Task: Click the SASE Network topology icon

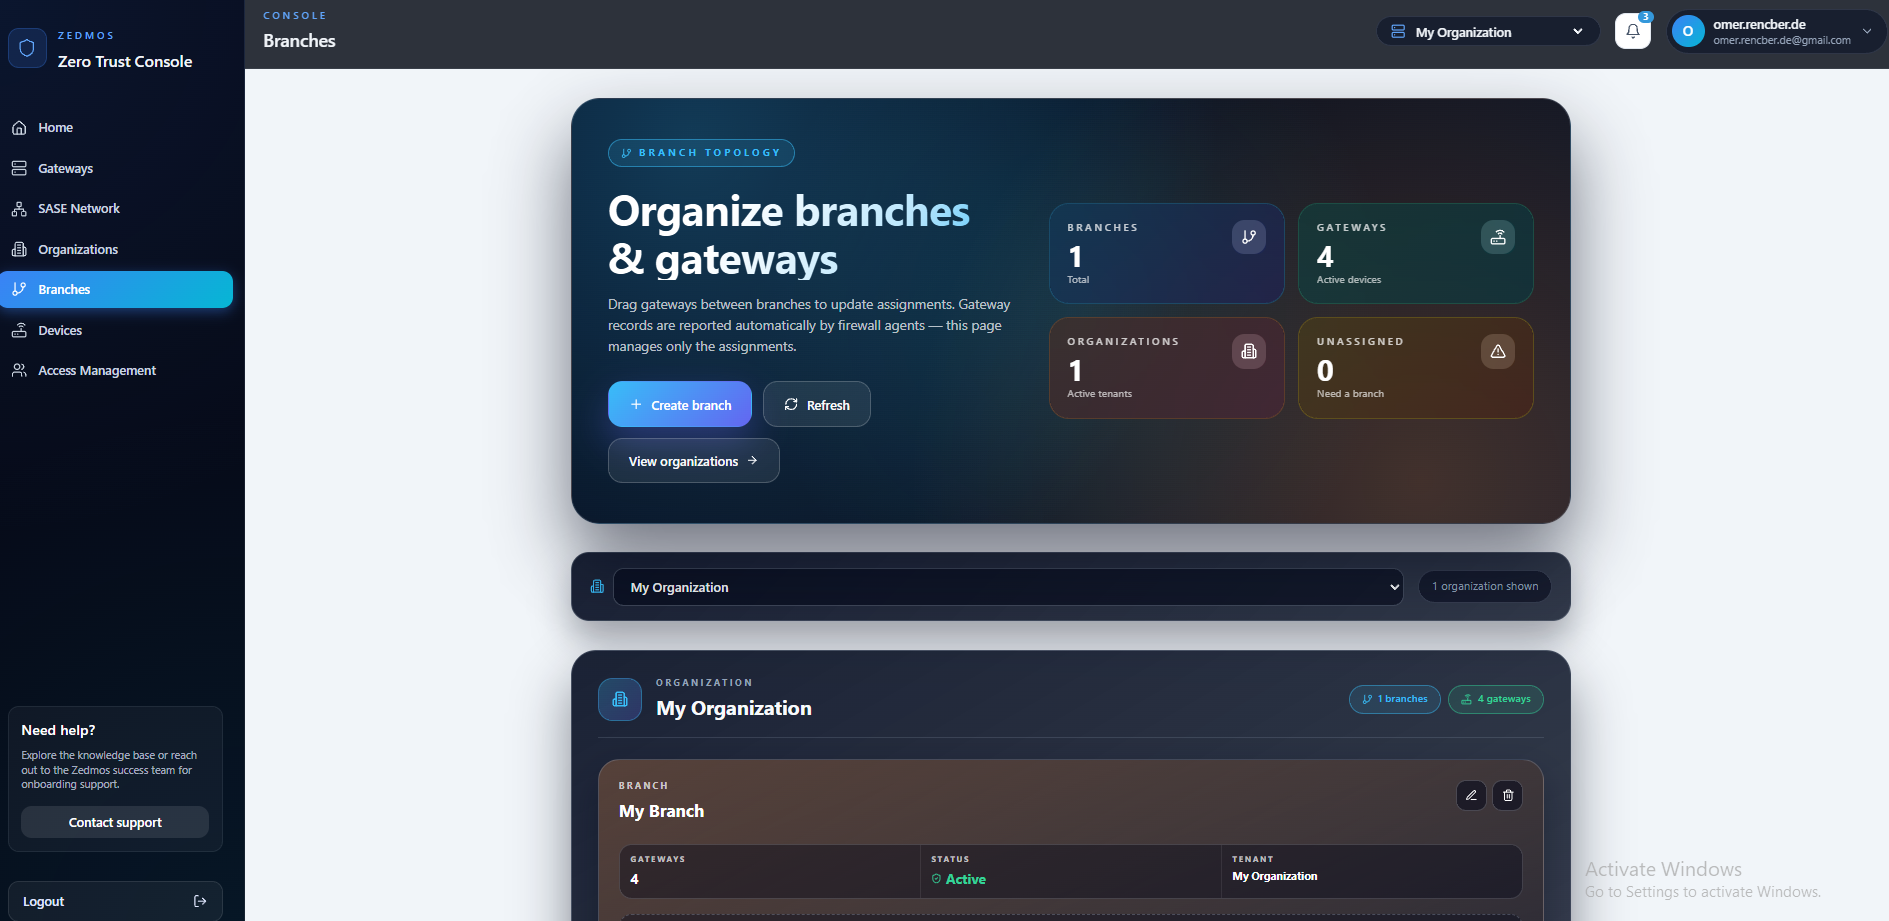Action: pos(19,209)
